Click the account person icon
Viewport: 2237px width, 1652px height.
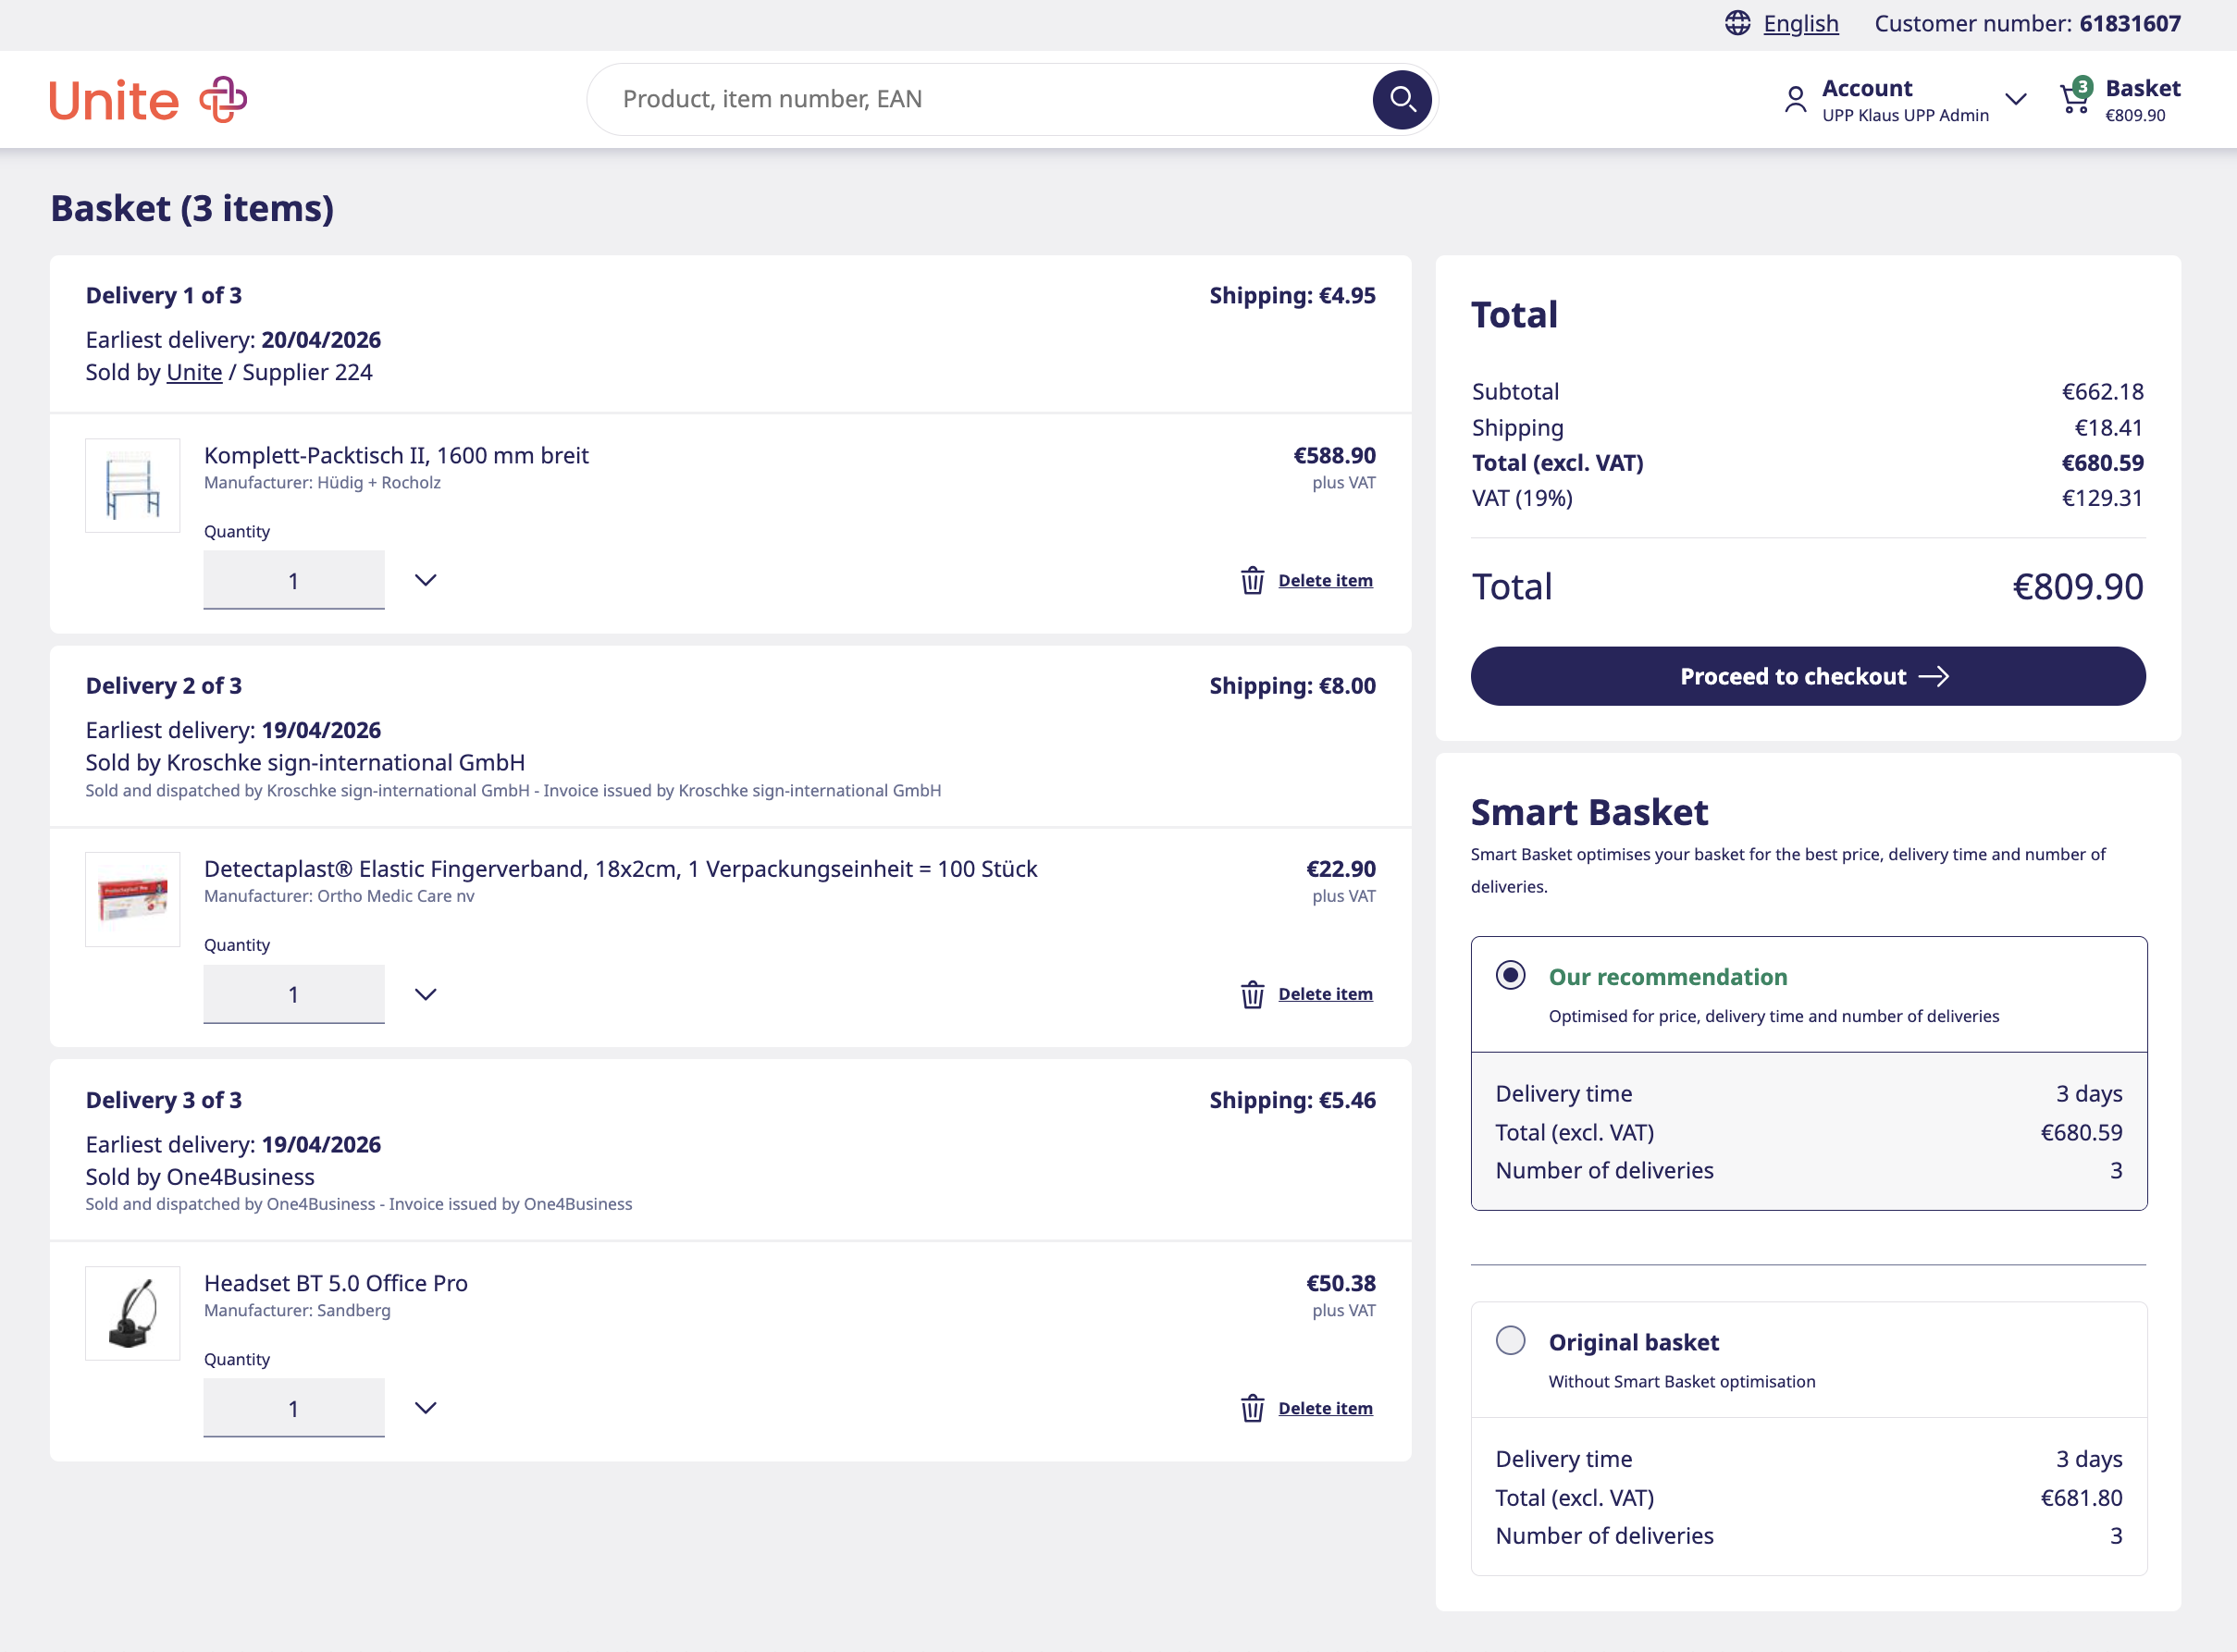click(x=1796, y=100)
